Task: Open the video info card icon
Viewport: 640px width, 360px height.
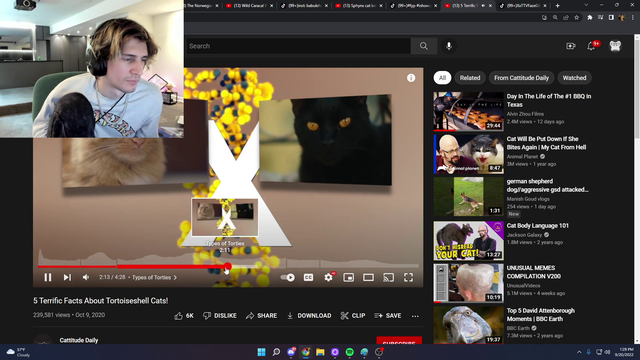Action: tap(411, 78)
